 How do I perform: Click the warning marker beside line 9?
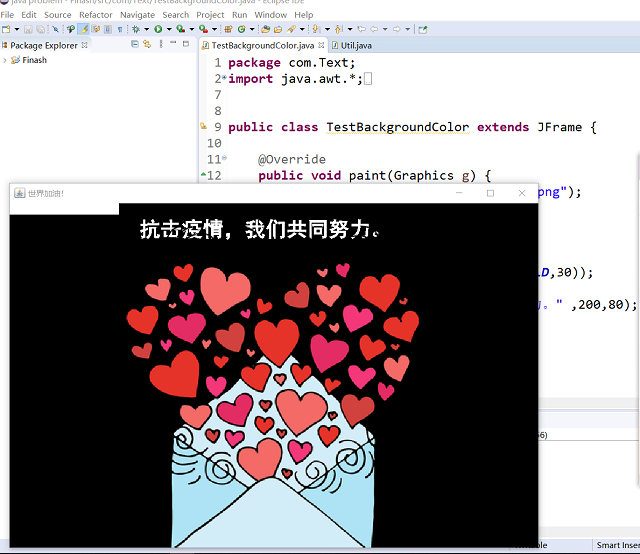[x=203, y=127]
